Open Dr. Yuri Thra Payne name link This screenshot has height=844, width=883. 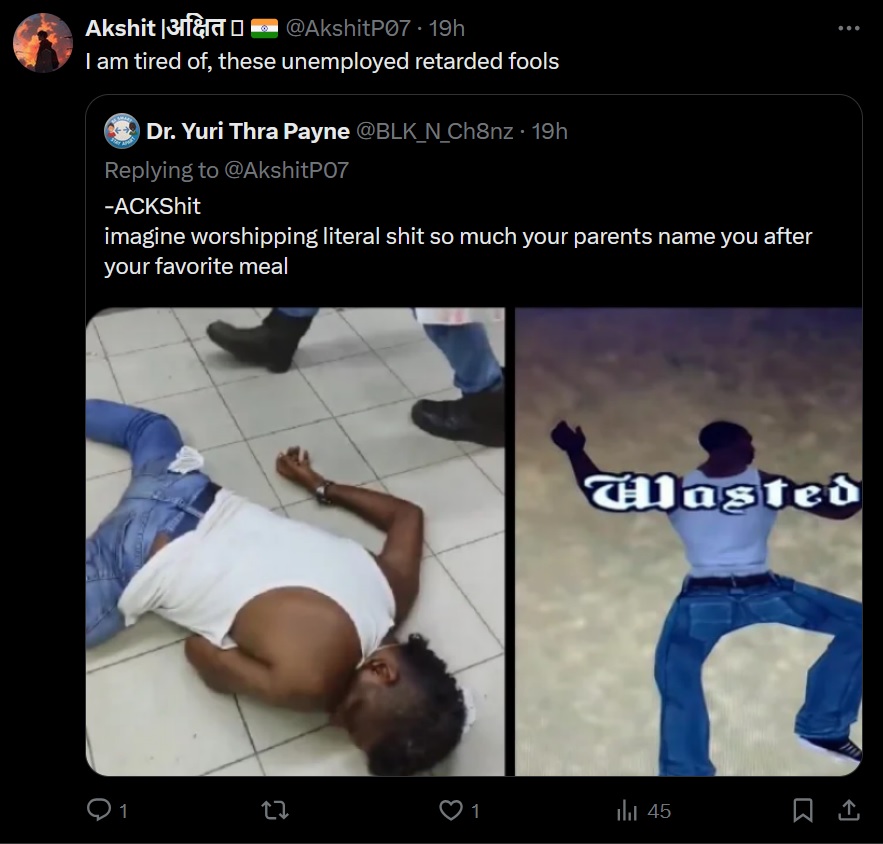(248, 131)
